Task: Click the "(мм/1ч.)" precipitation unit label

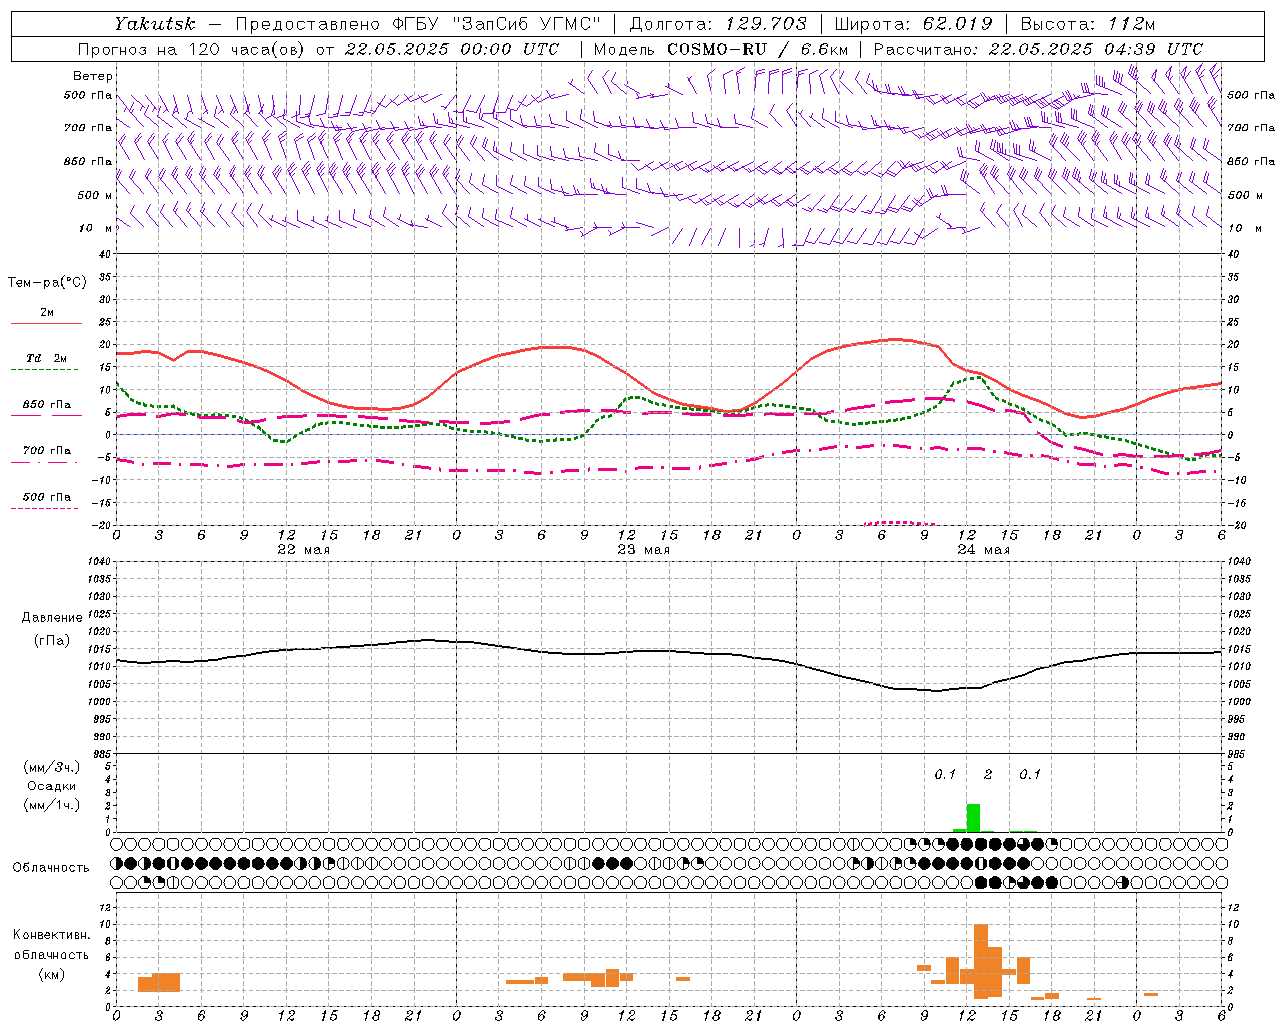Action: pos(52,805)
